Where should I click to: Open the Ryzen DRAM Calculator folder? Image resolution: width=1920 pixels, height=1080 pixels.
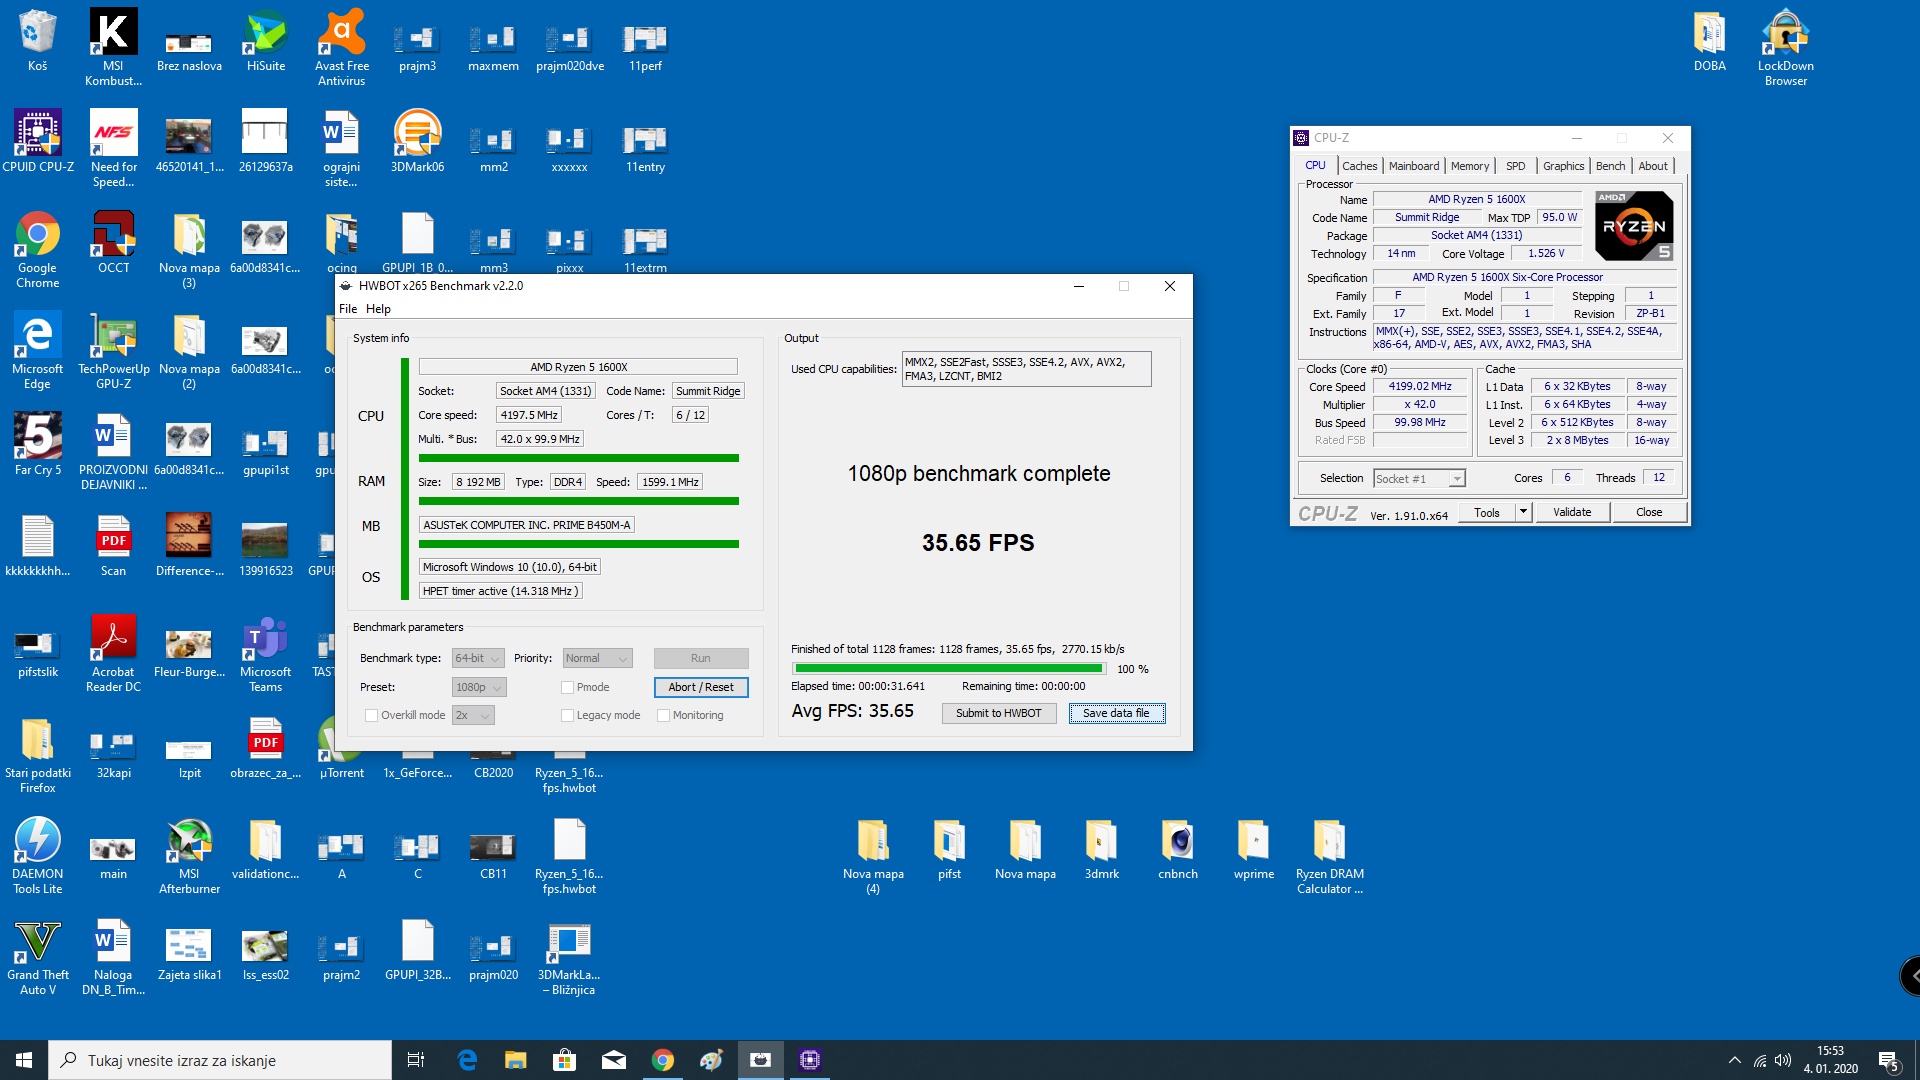coord(1329,856)
